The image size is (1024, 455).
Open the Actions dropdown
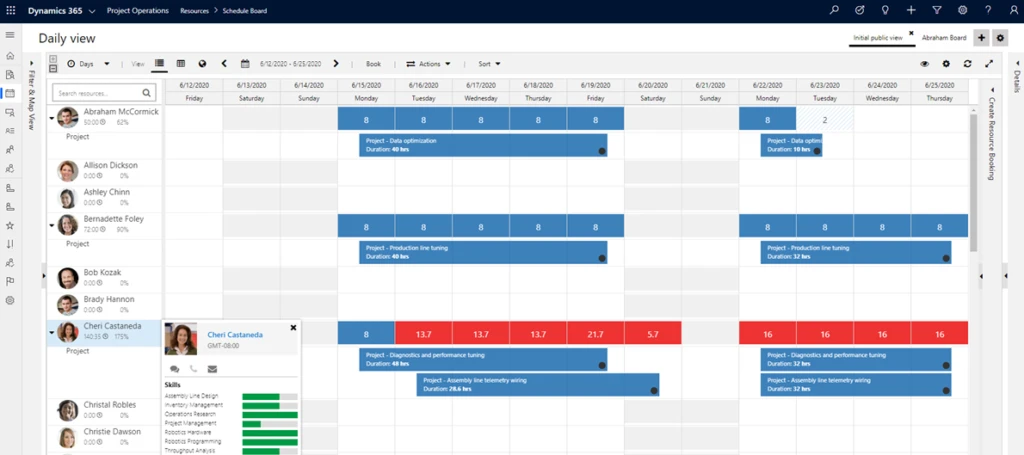click(x=428, y=64)
